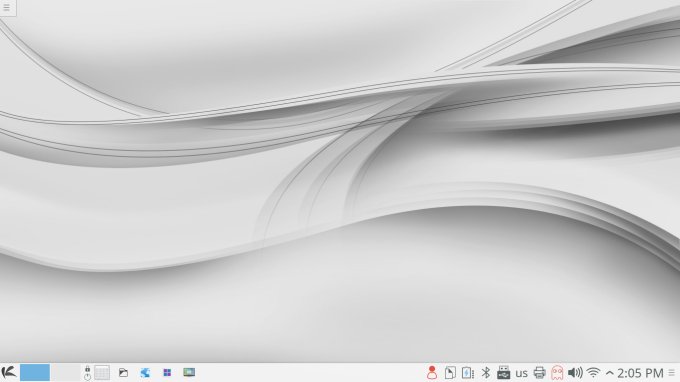Open the Wi-Fi networks tray icon
This screenshot has width=680, height=382.
[593, 372]
